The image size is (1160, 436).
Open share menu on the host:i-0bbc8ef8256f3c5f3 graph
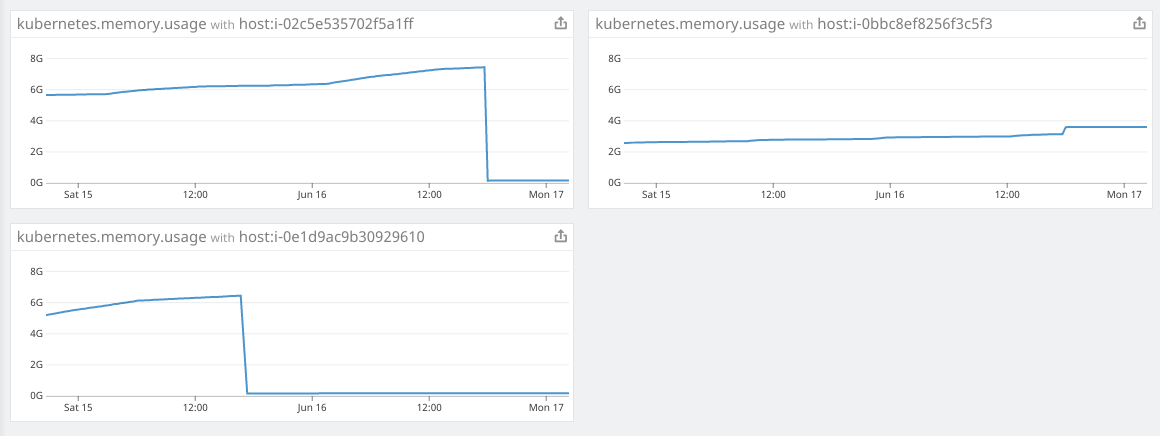pos(1139,24)
